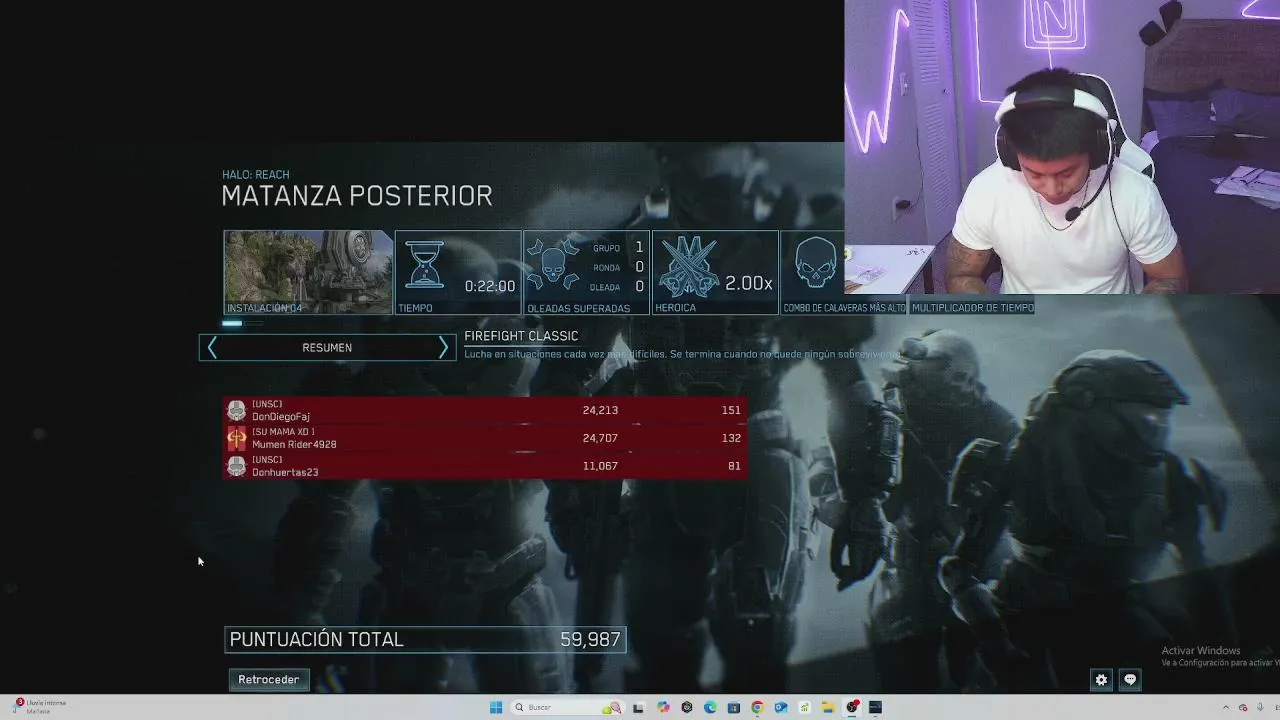Open the game settings gear icon
Image resolution: width=1280 pixels, height=720 pixels.
pos(1101,680)
